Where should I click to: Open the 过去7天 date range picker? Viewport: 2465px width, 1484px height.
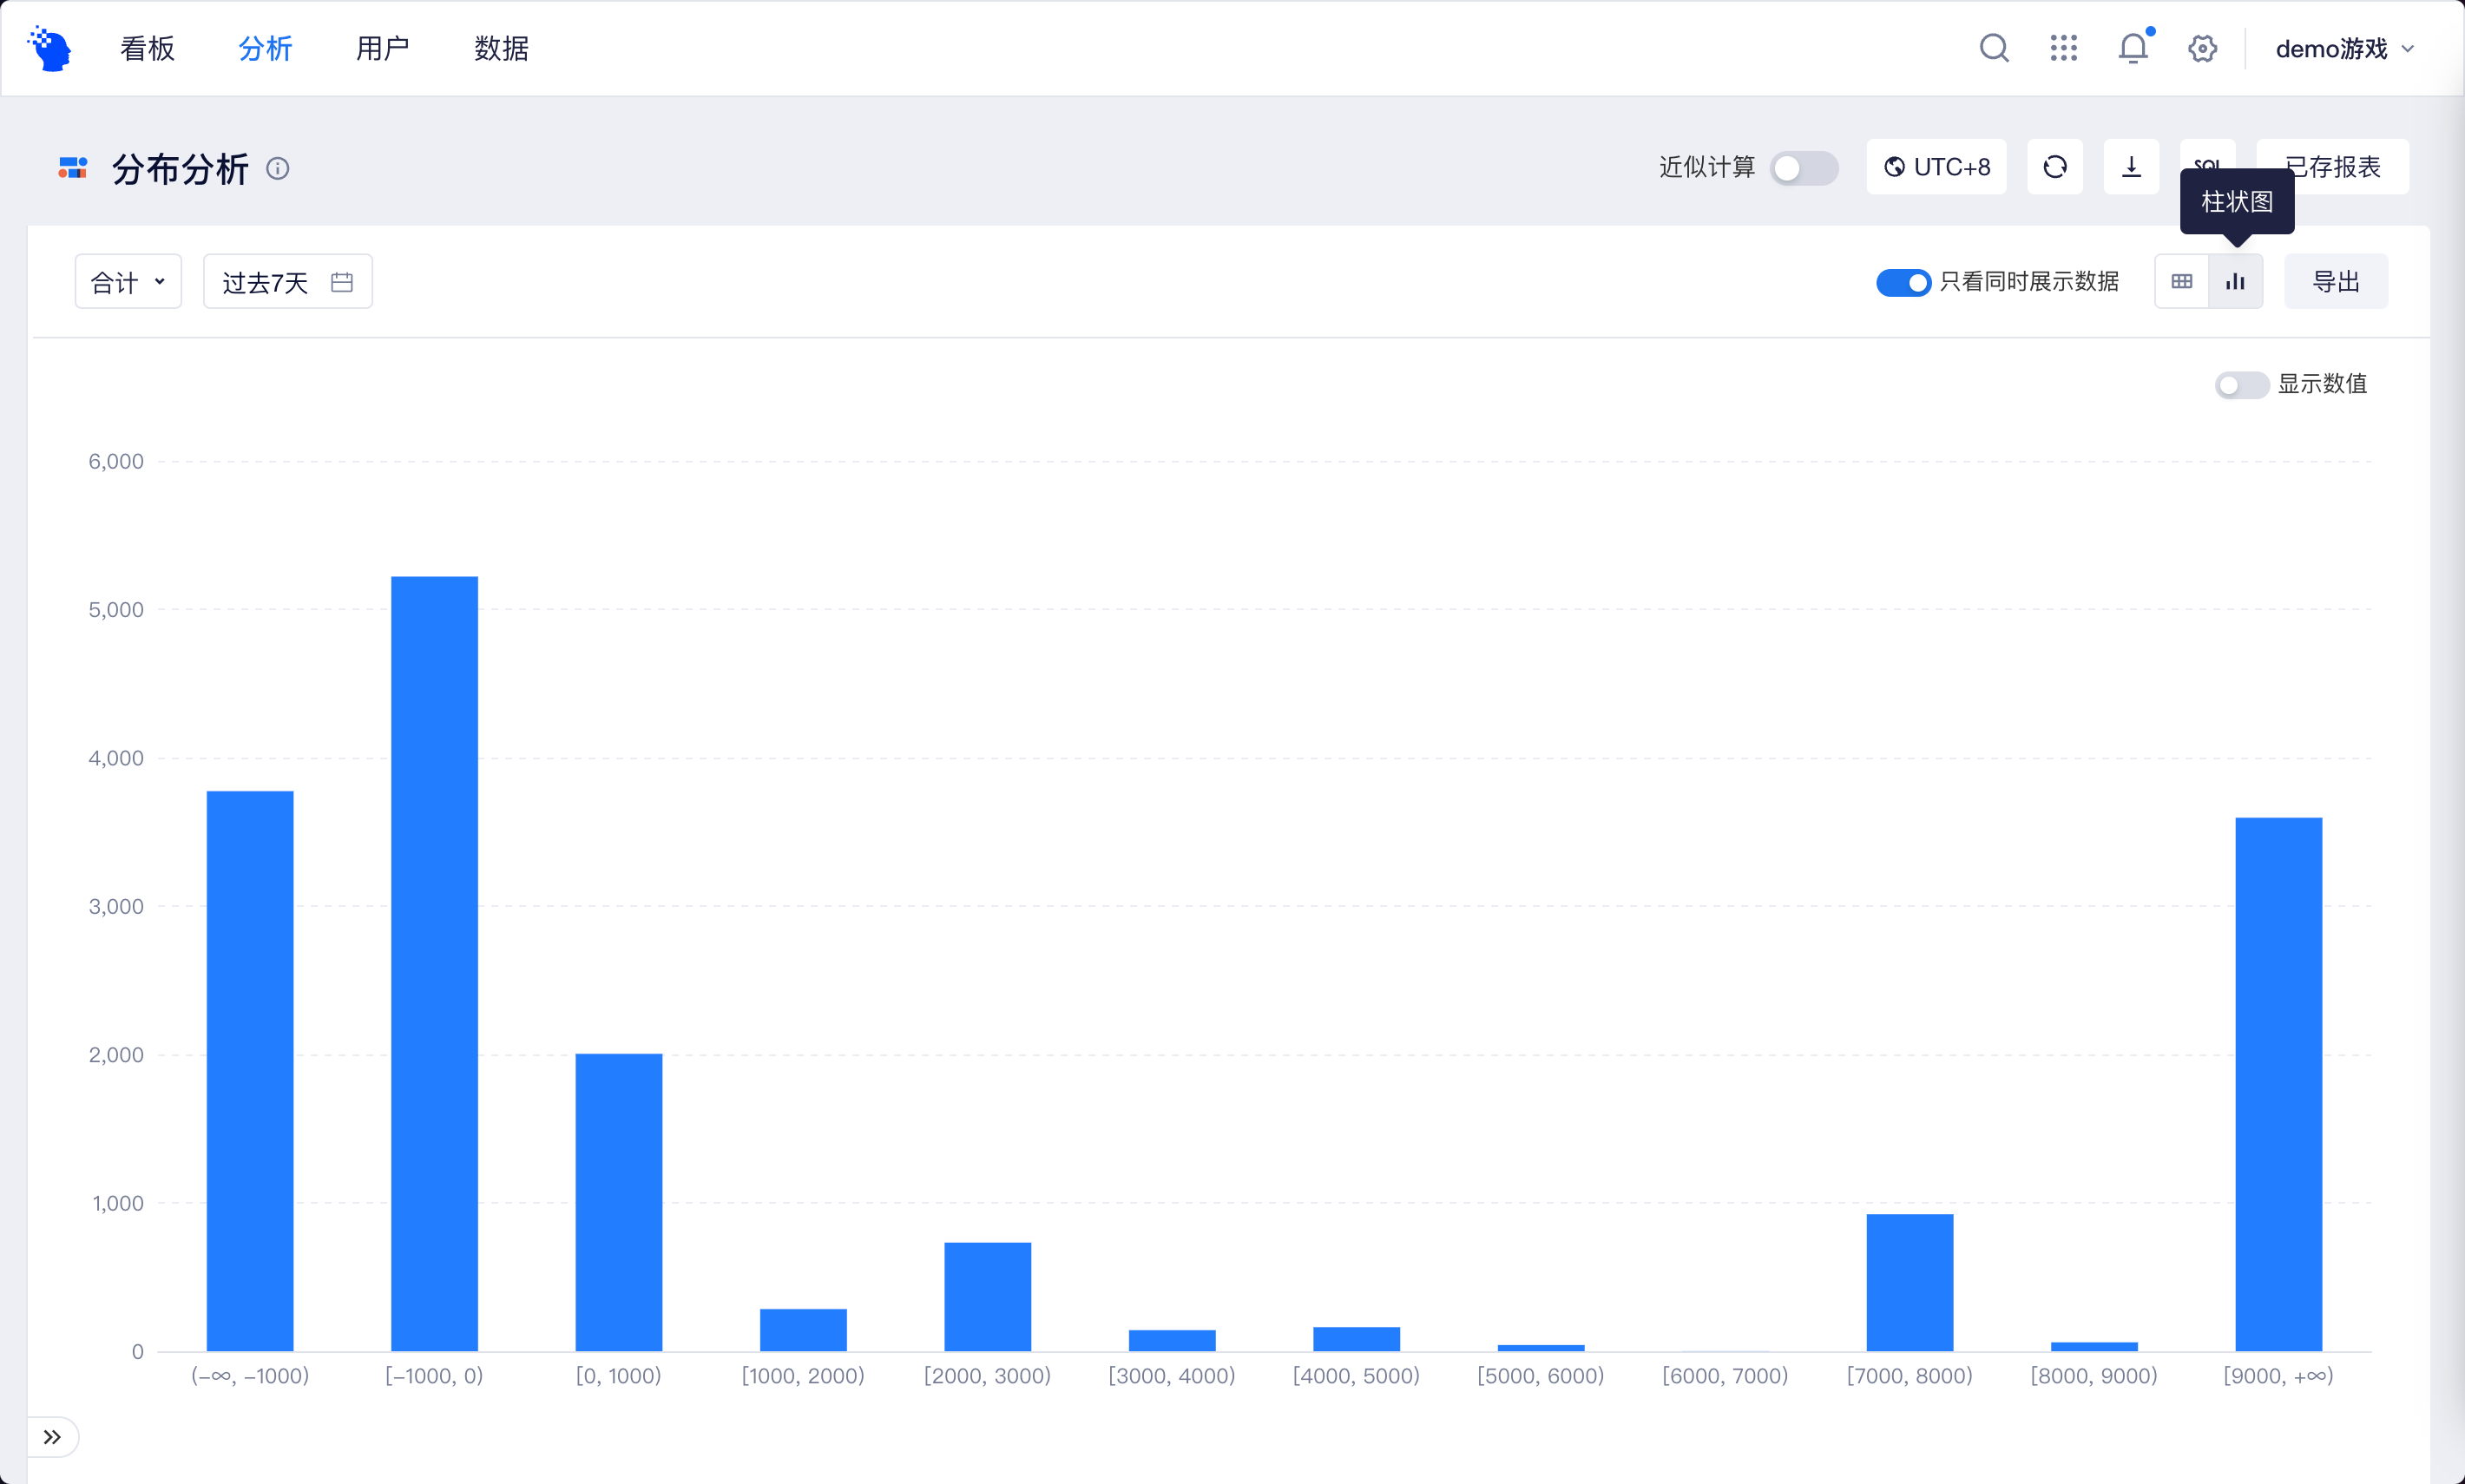286,281
